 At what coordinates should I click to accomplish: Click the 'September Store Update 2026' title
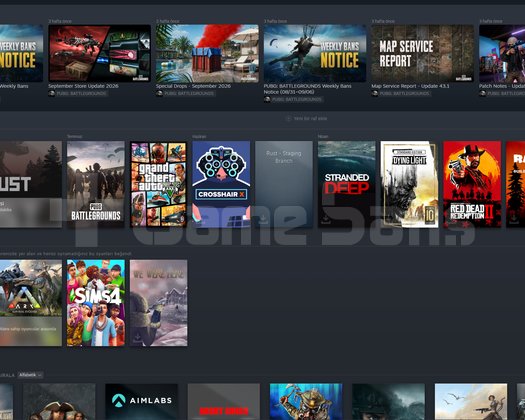click(x=83, y=86)
